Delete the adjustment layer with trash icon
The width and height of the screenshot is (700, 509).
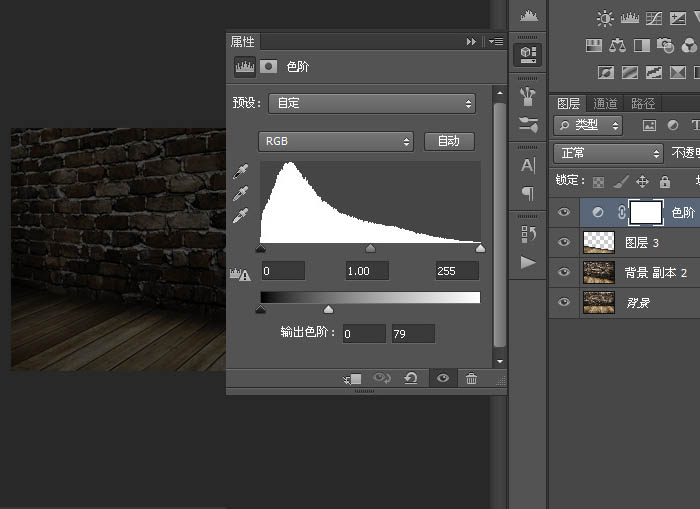(471, 379)
